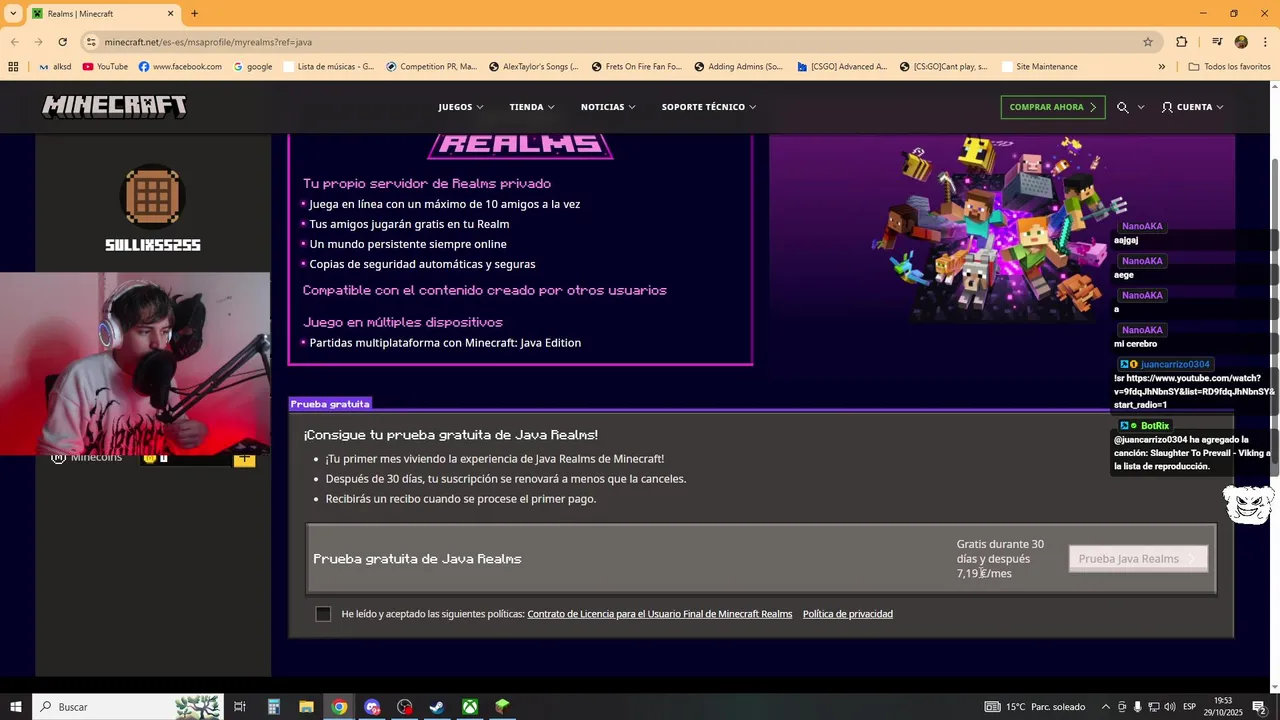Open the Discord taskbar icon
Screen dimensions: 1280x720
tap(372, 707)
